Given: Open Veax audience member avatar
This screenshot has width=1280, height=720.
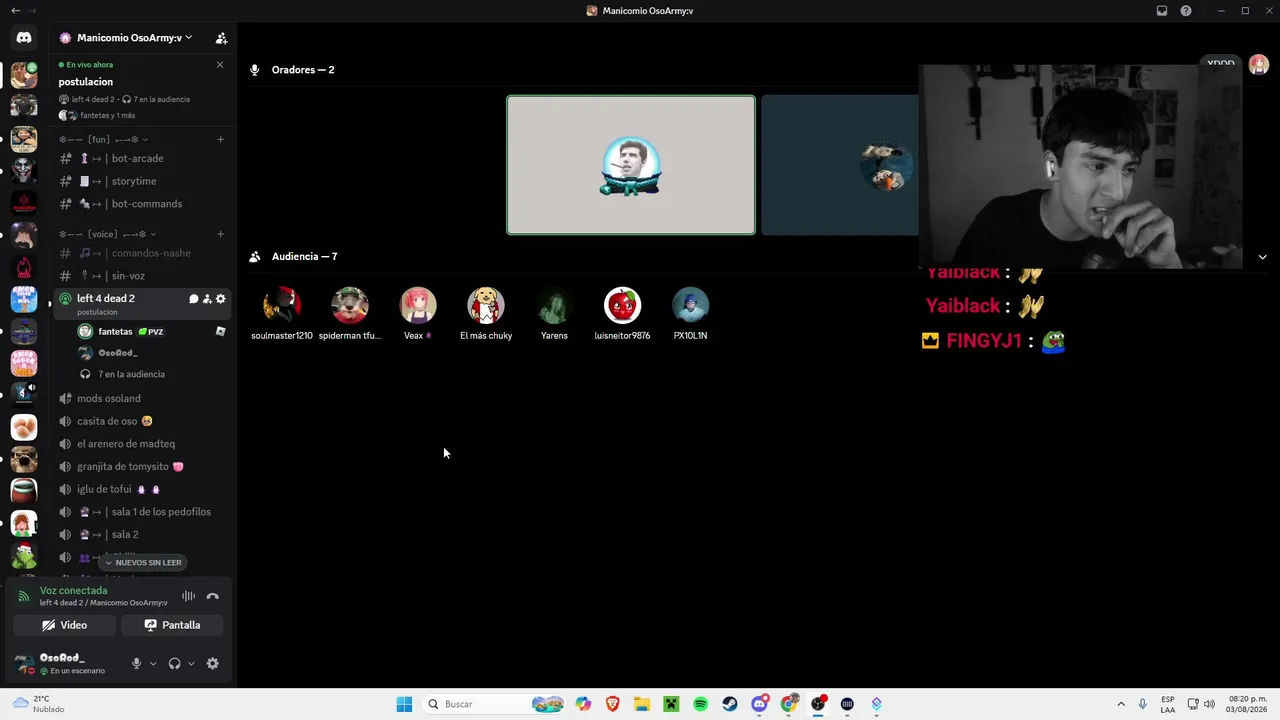Looking at the screenshot, I should coord(418,305).
